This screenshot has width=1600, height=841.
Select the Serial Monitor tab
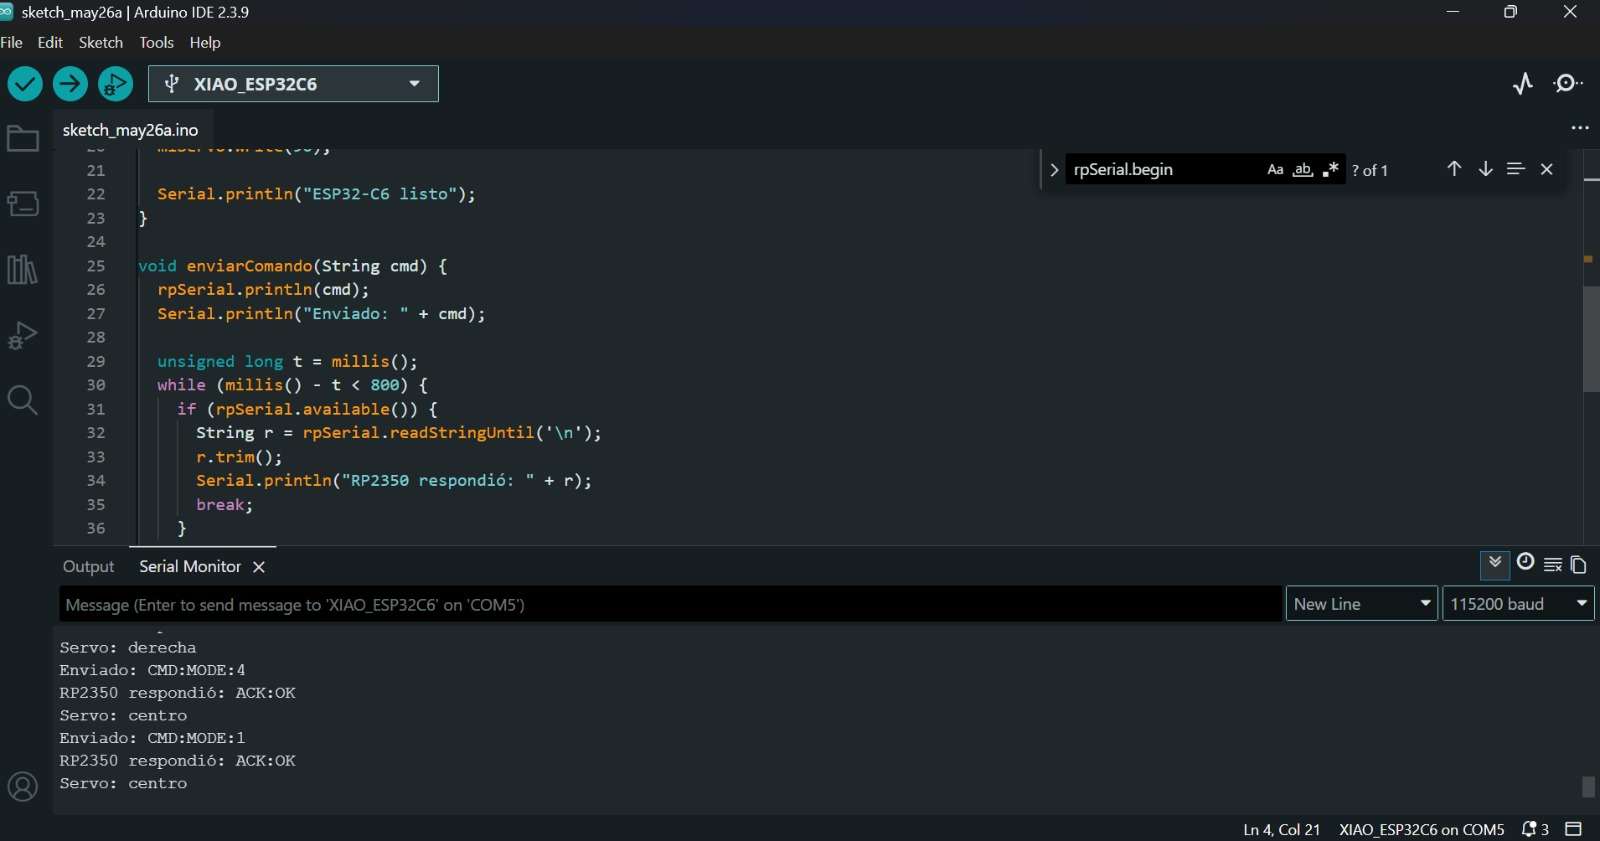click(x=190, y=567)
